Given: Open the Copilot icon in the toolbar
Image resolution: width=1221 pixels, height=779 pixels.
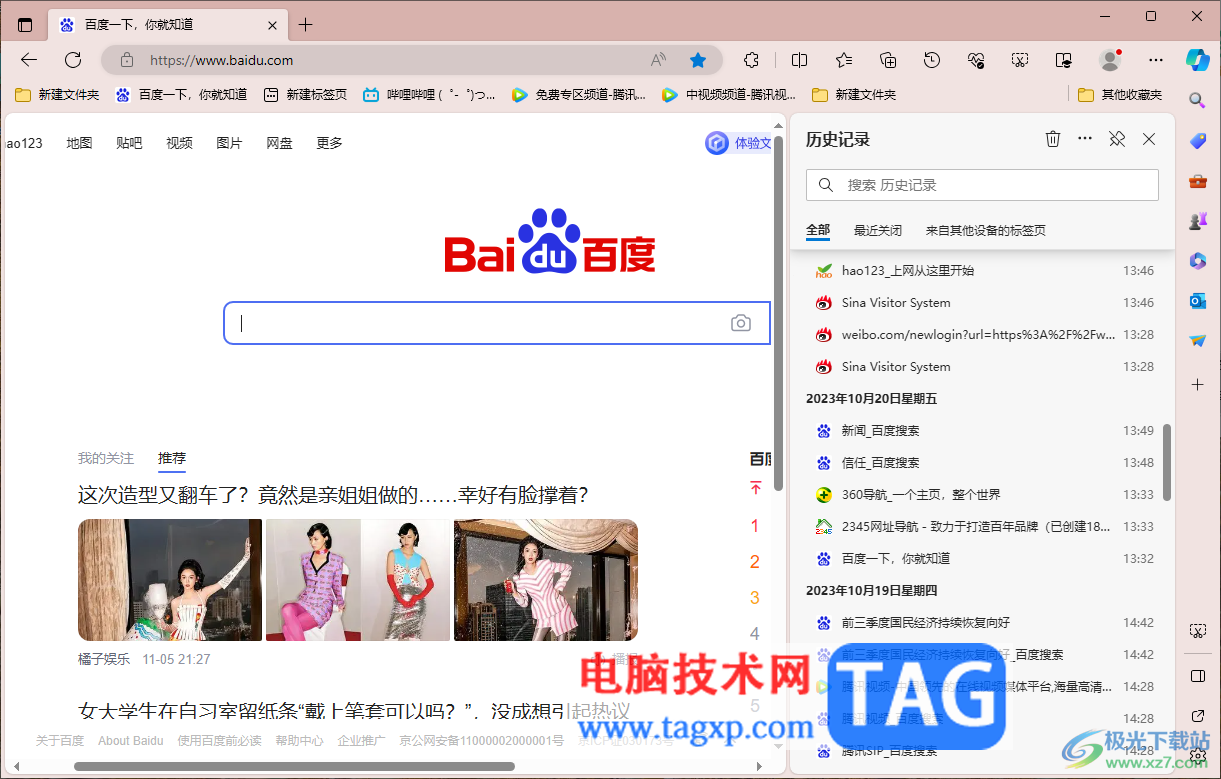Looking at the screenshot, I should click(1197, 60).
